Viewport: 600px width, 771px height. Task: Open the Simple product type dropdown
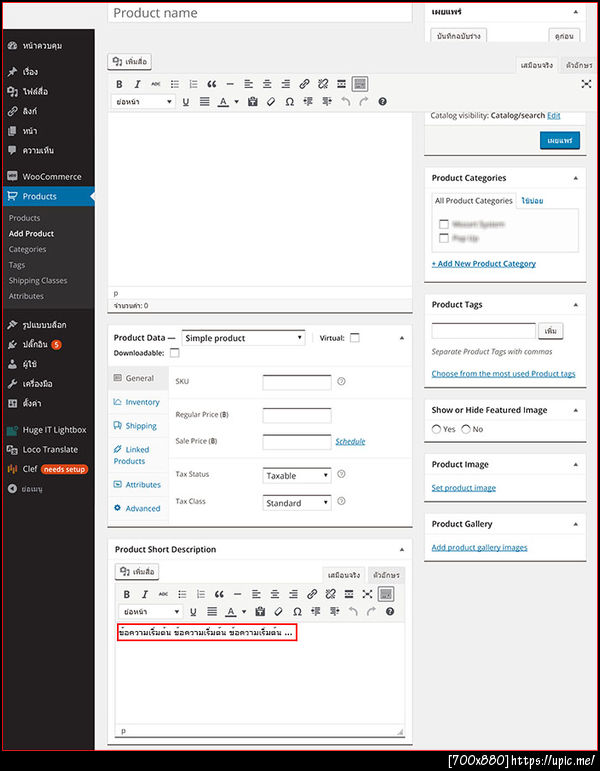(x=243, y=338)
